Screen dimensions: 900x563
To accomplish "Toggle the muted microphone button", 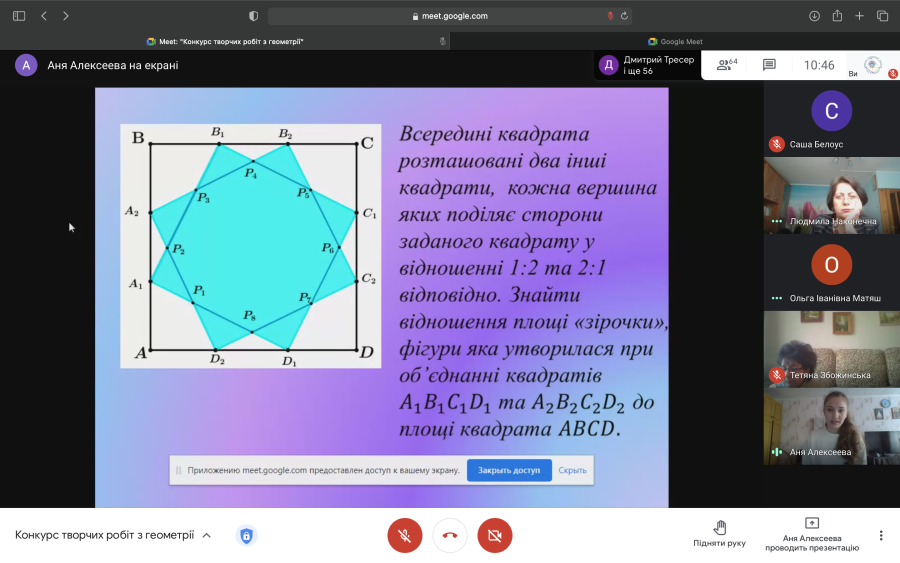I will point(405,535).
